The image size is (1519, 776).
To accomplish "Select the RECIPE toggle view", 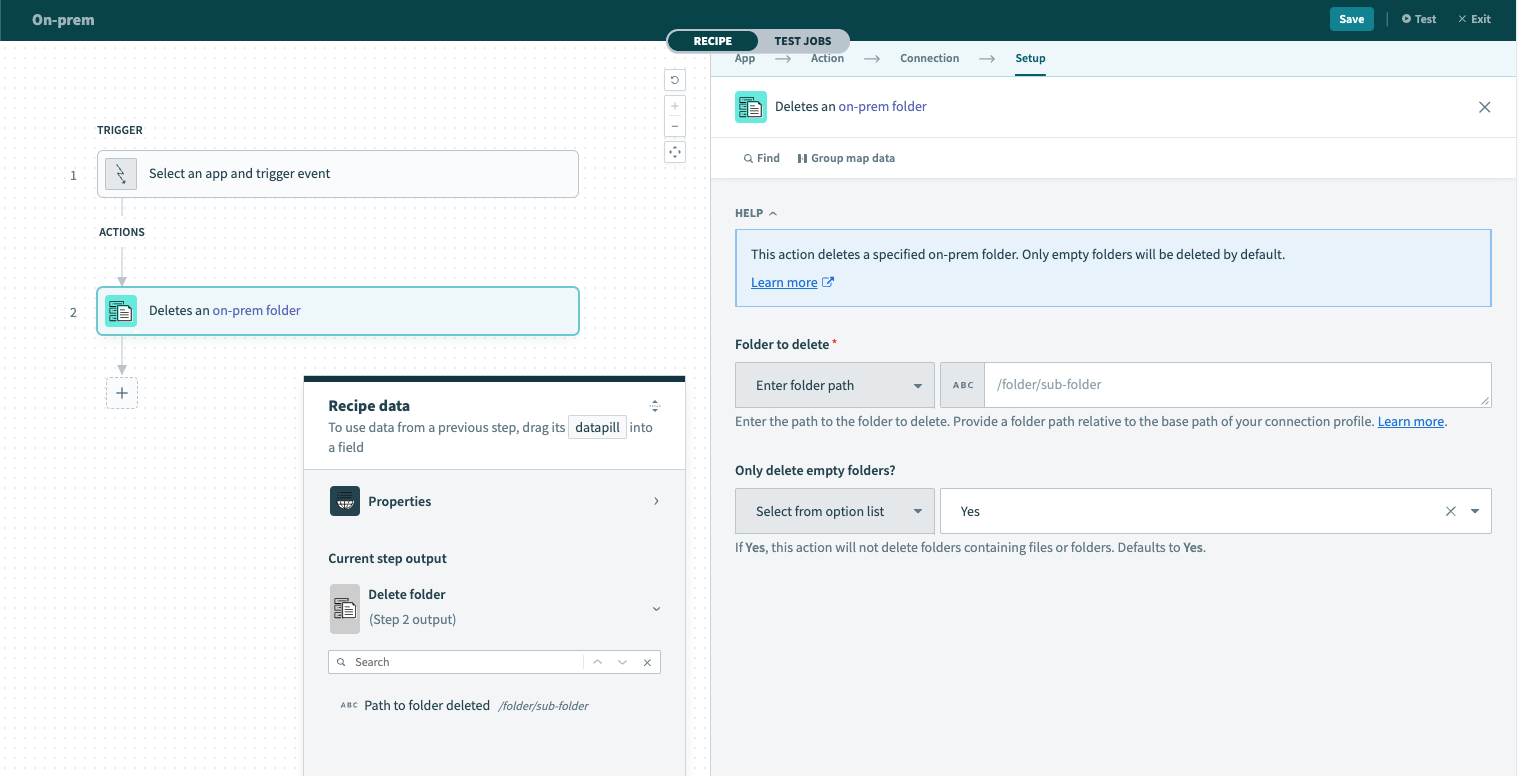I will (x=712, y=41).
